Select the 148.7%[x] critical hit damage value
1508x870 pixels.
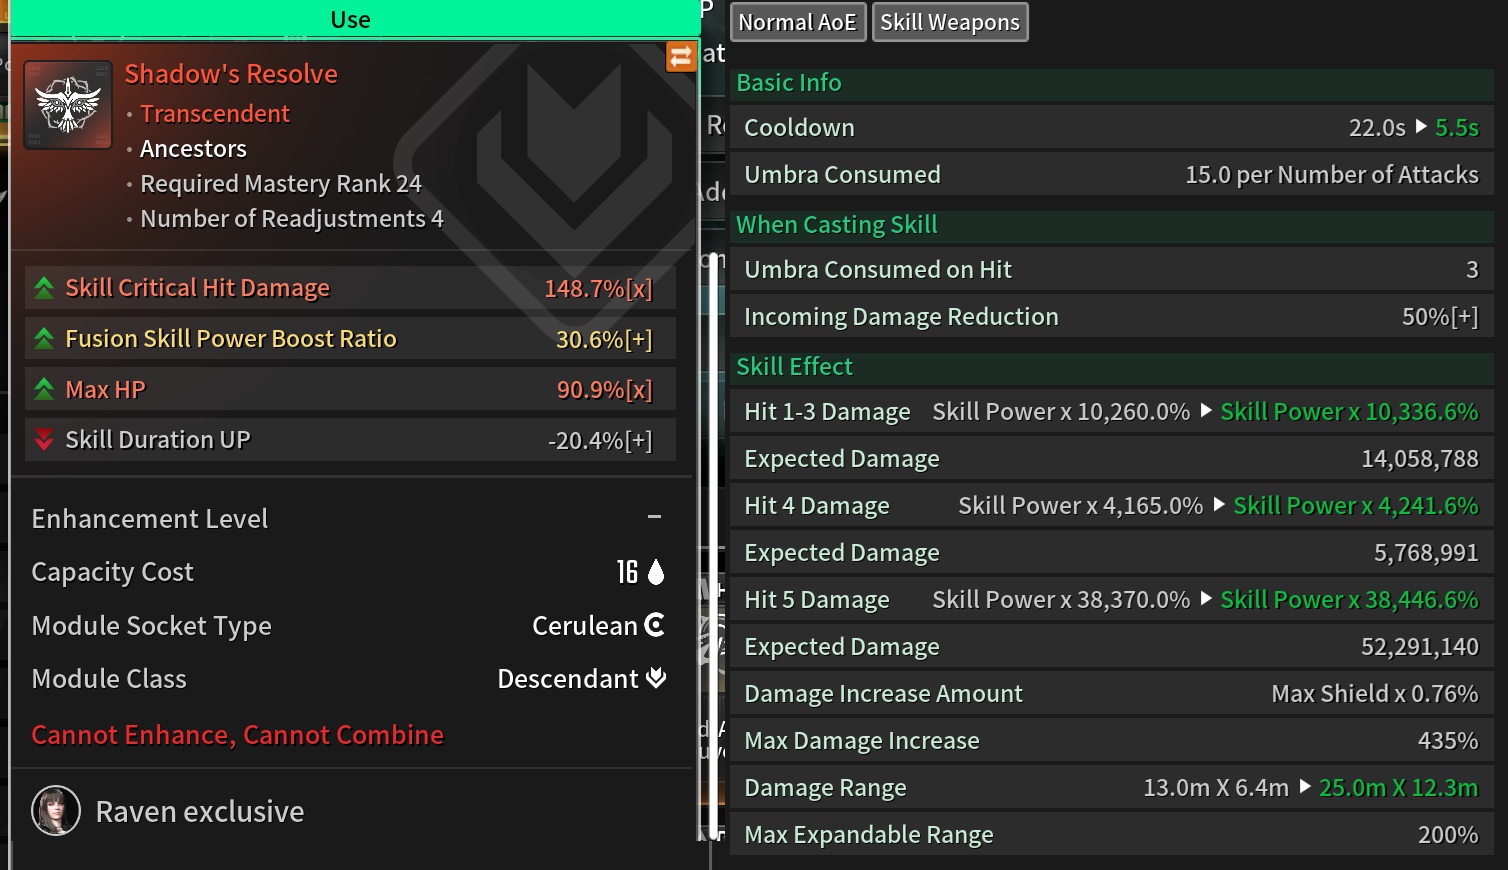point(598,289)
